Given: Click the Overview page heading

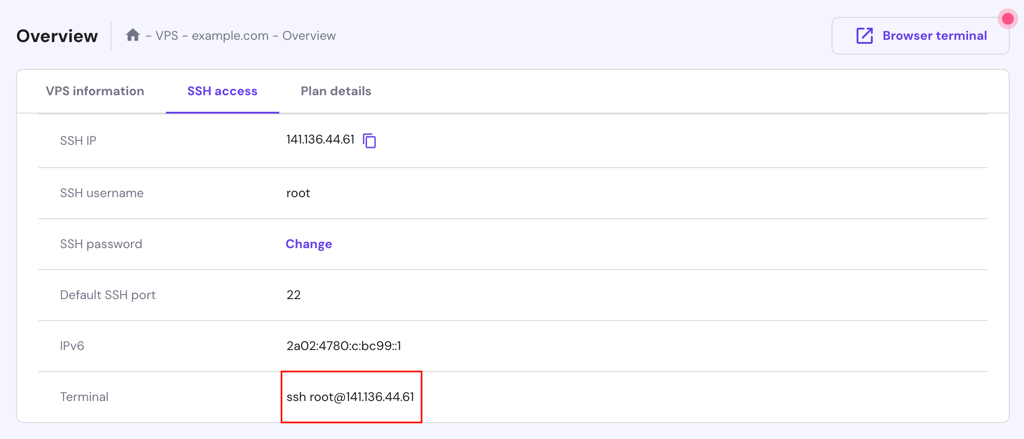Looking at the screenshot, I should click(57, 36).
